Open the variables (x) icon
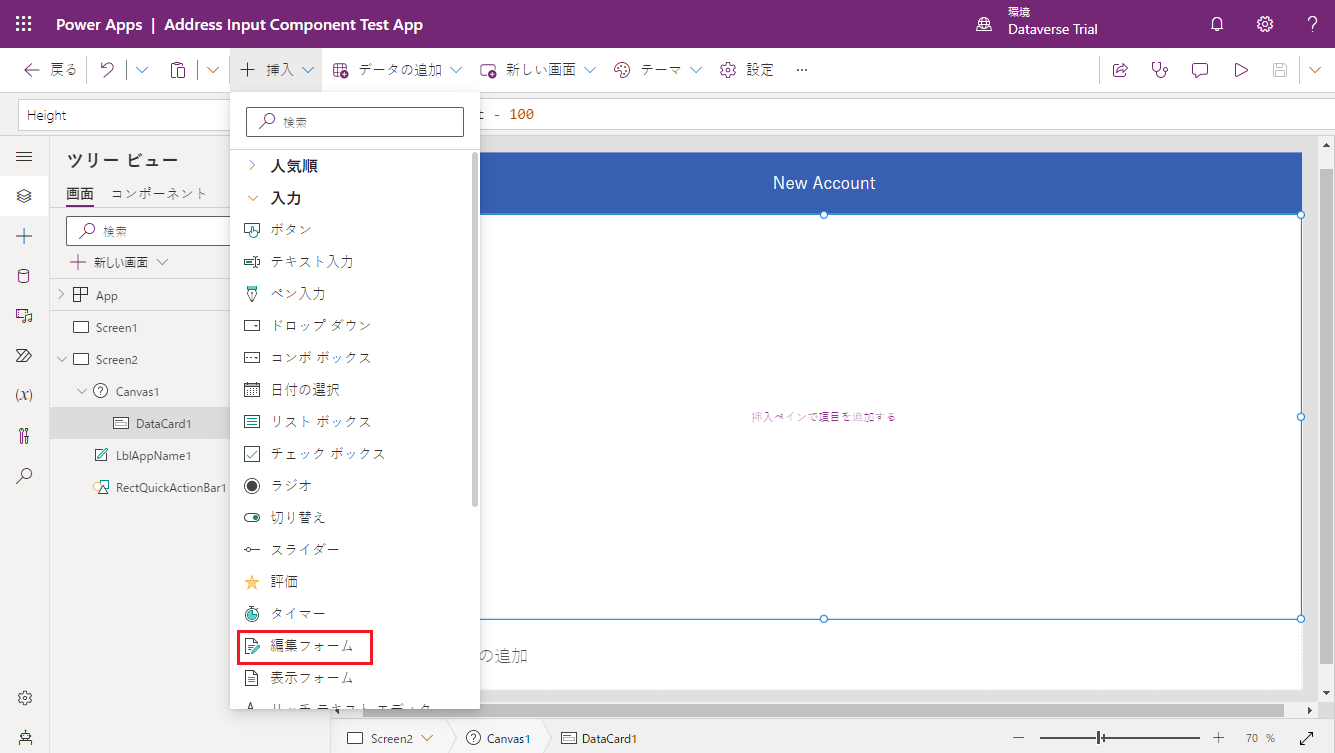This screenshot has width=1335, height=753. click(x=24, y=395)
